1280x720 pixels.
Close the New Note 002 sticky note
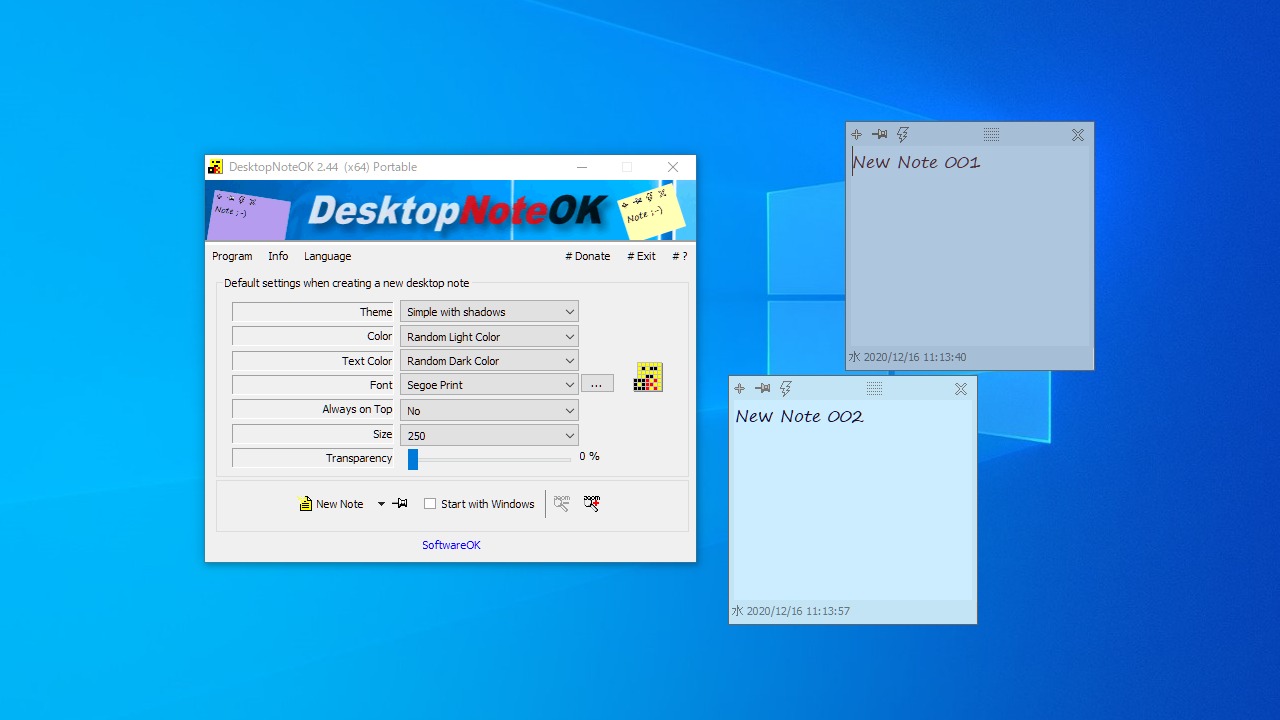click(x=961, y=389)
